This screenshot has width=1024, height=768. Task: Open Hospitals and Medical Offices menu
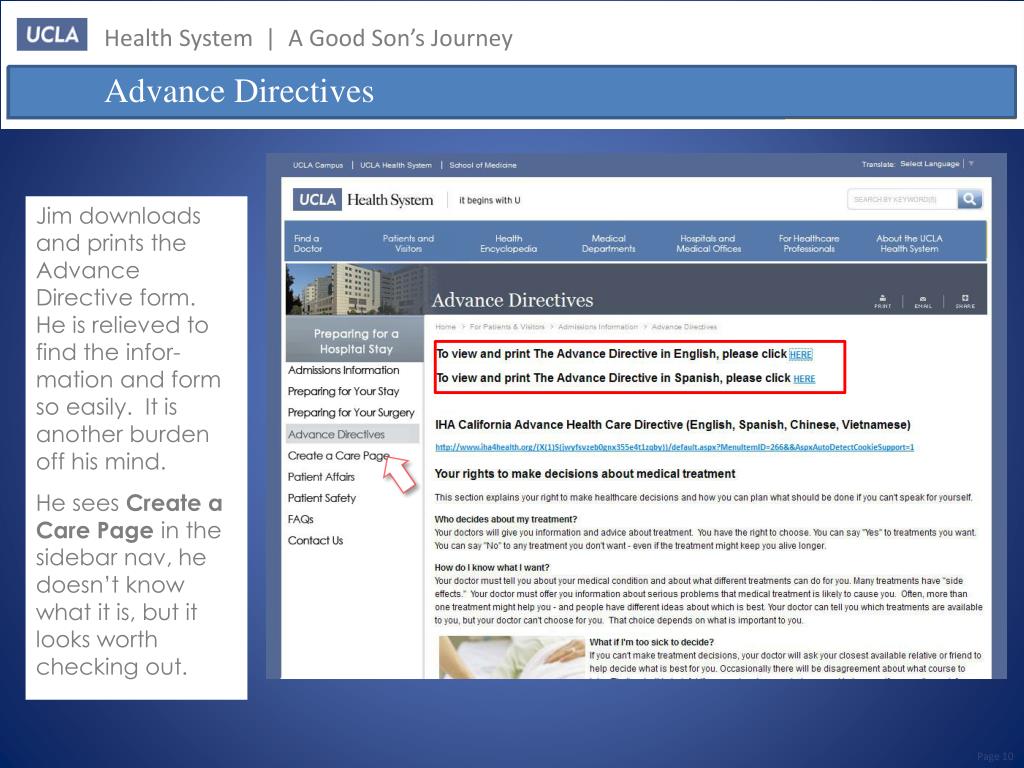709,244
